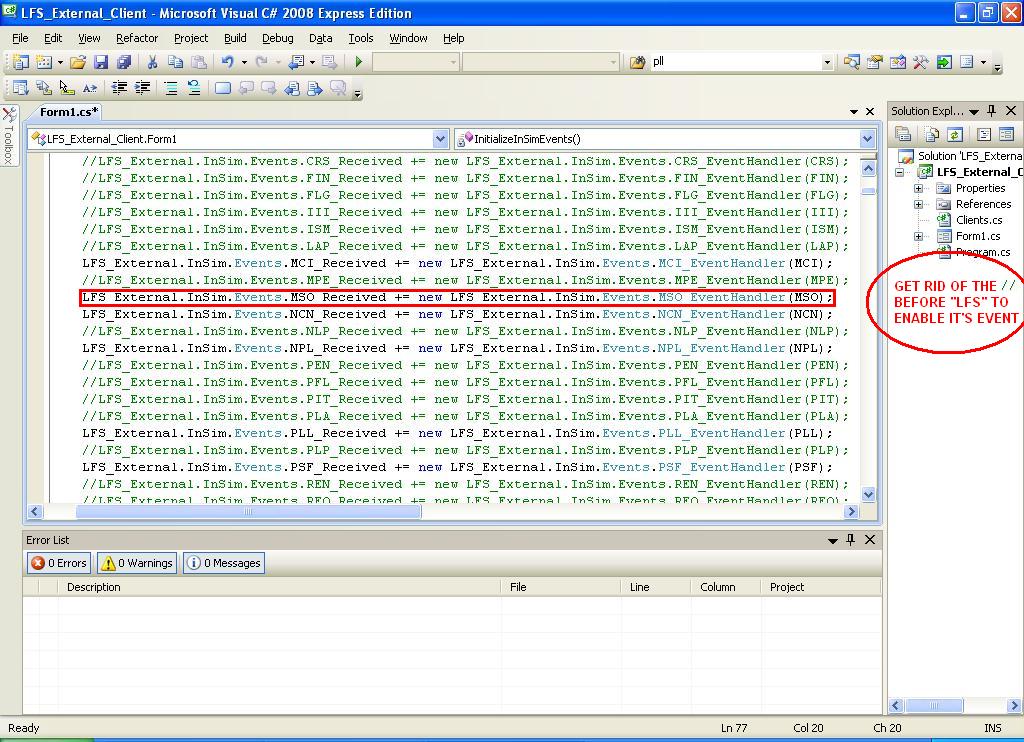Increase line indent in text editor toolbar

tap(142, 88)
